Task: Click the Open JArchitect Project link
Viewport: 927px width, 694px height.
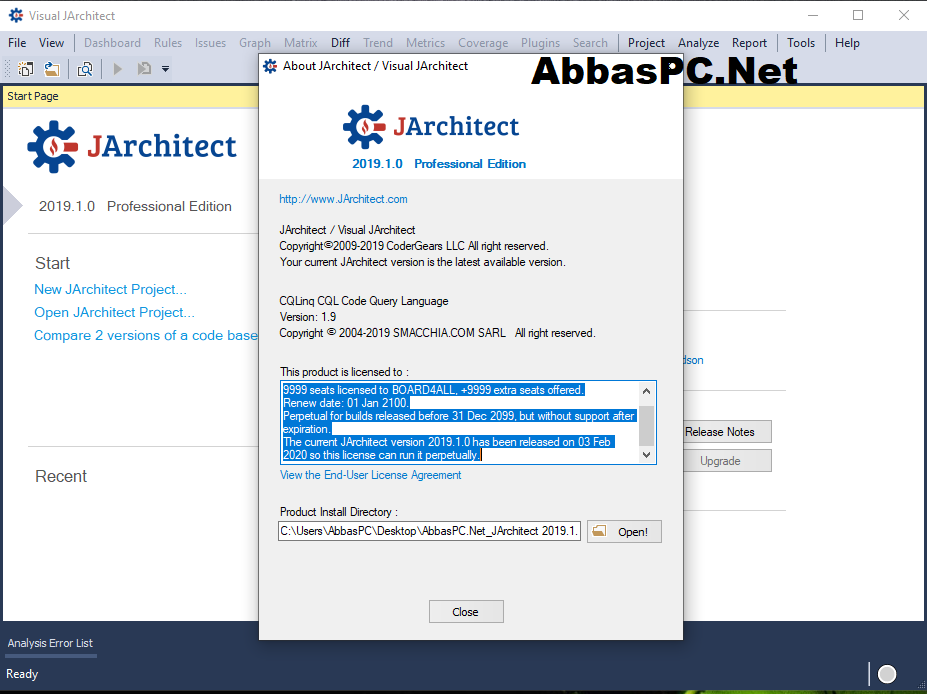Action: [x=114, y=313]
